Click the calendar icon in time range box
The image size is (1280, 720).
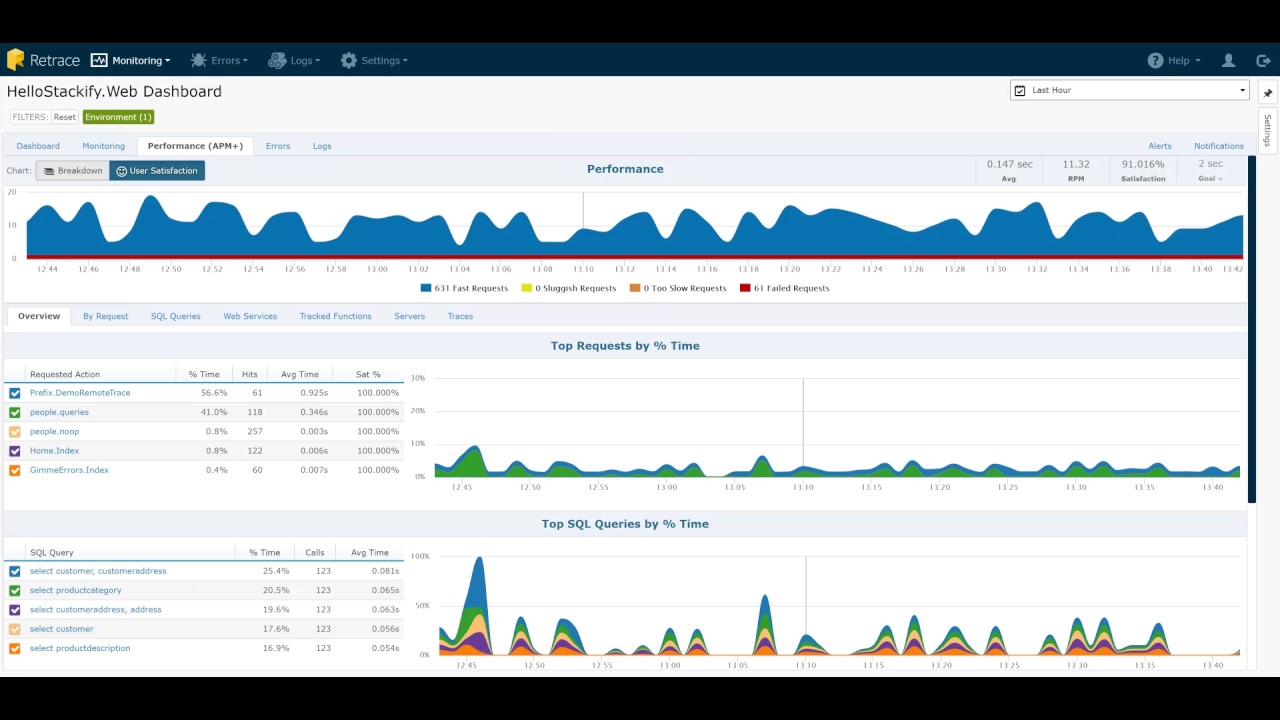pos(1020,90)
